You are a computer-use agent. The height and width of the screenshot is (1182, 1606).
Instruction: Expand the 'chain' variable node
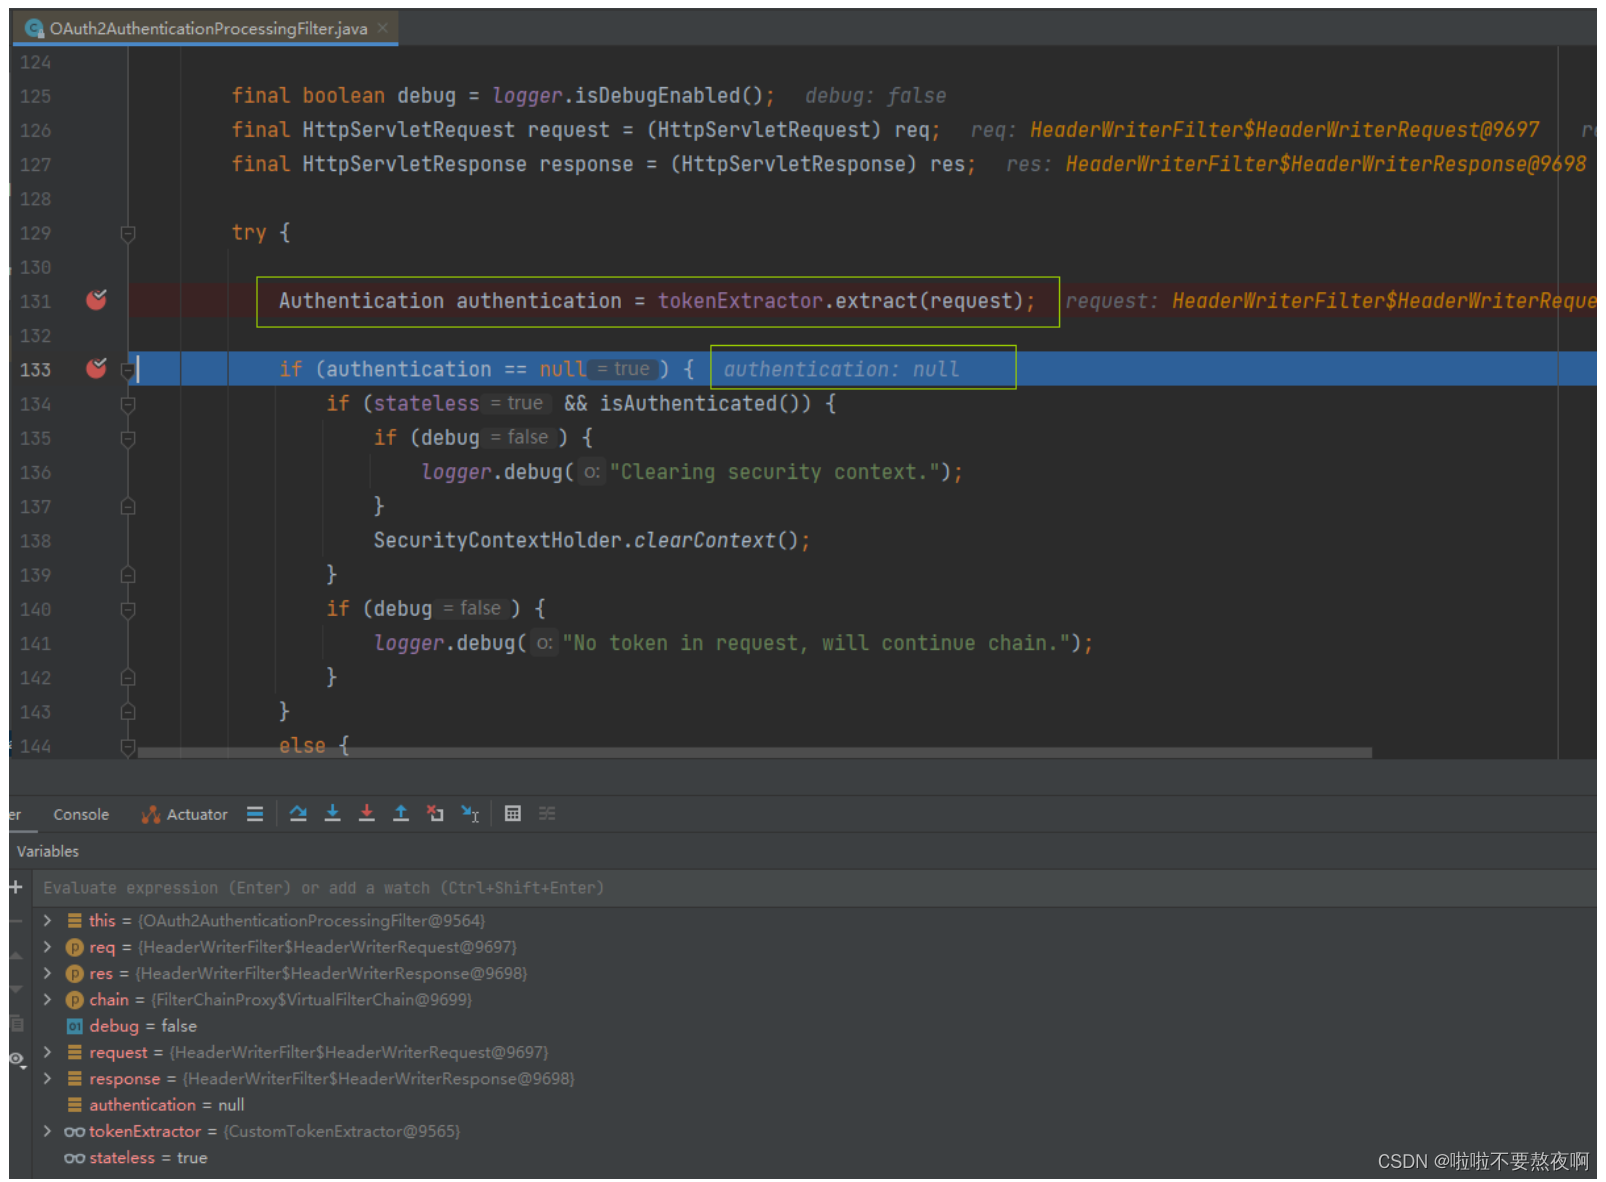coord(47,999)
